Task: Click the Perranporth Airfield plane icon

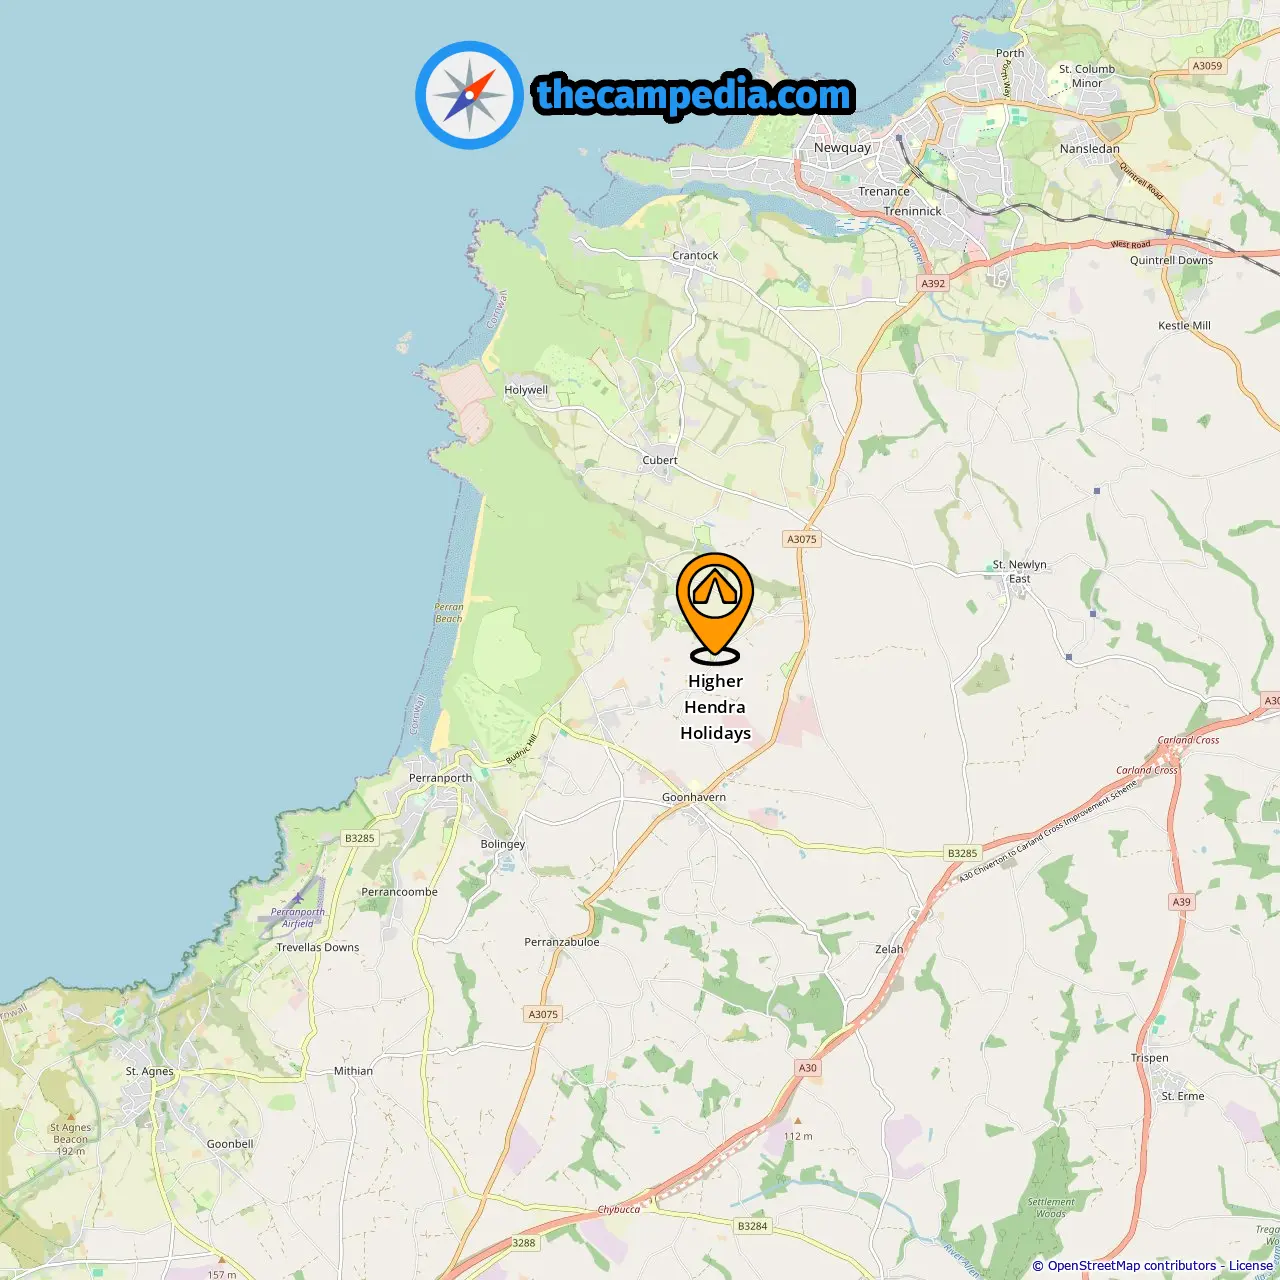Action: point(297,897)
